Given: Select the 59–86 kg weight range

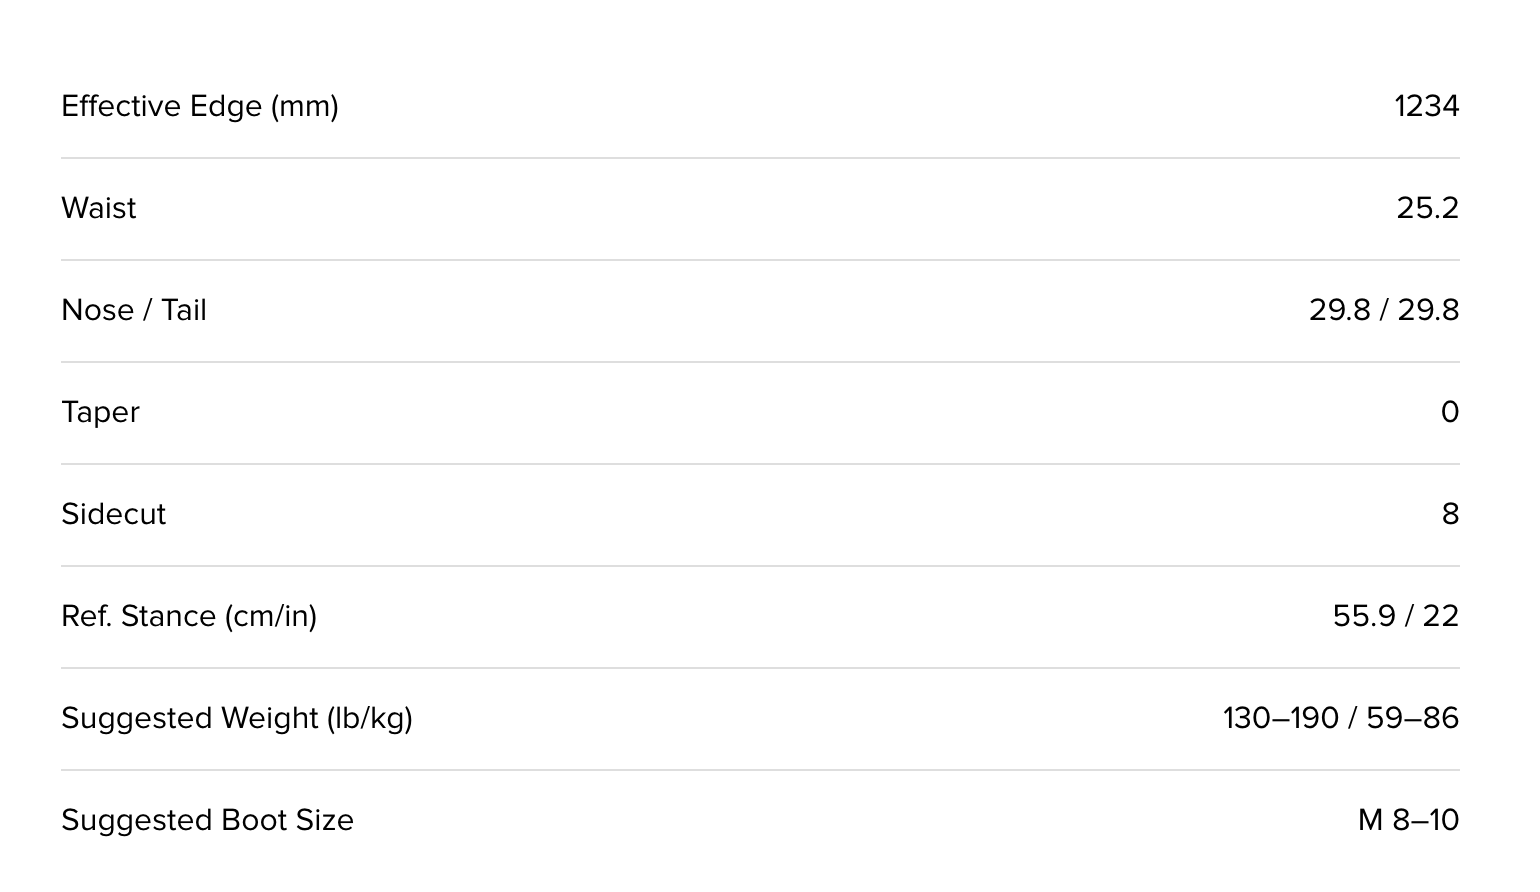Looking at the screenshot, I should [1412, 718].
